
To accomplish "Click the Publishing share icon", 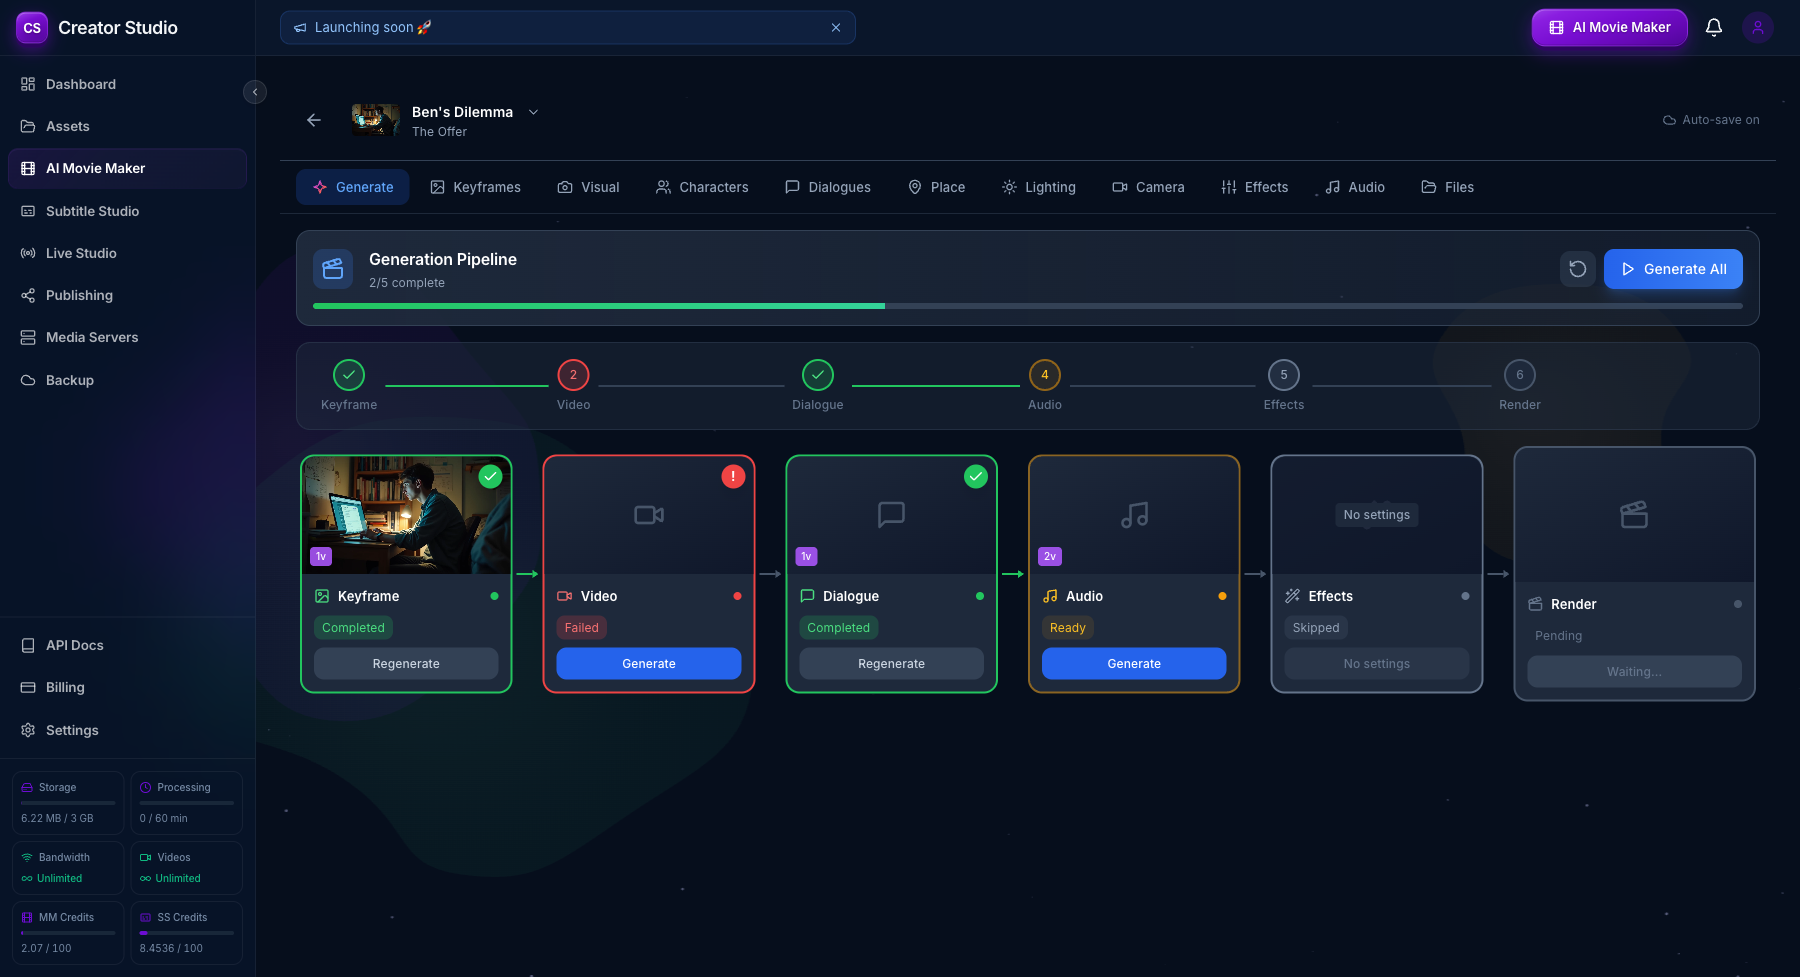I will [27, 295].
